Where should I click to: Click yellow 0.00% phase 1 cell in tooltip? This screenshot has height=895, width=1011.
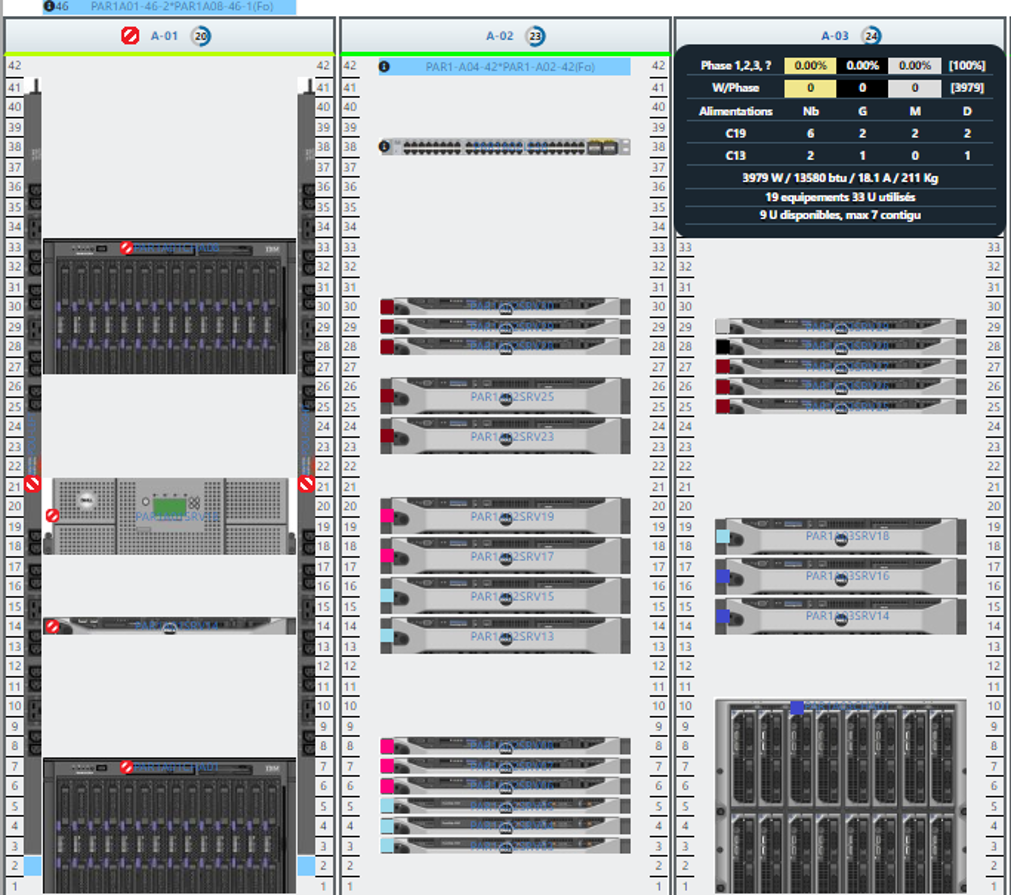coord(810,65)
